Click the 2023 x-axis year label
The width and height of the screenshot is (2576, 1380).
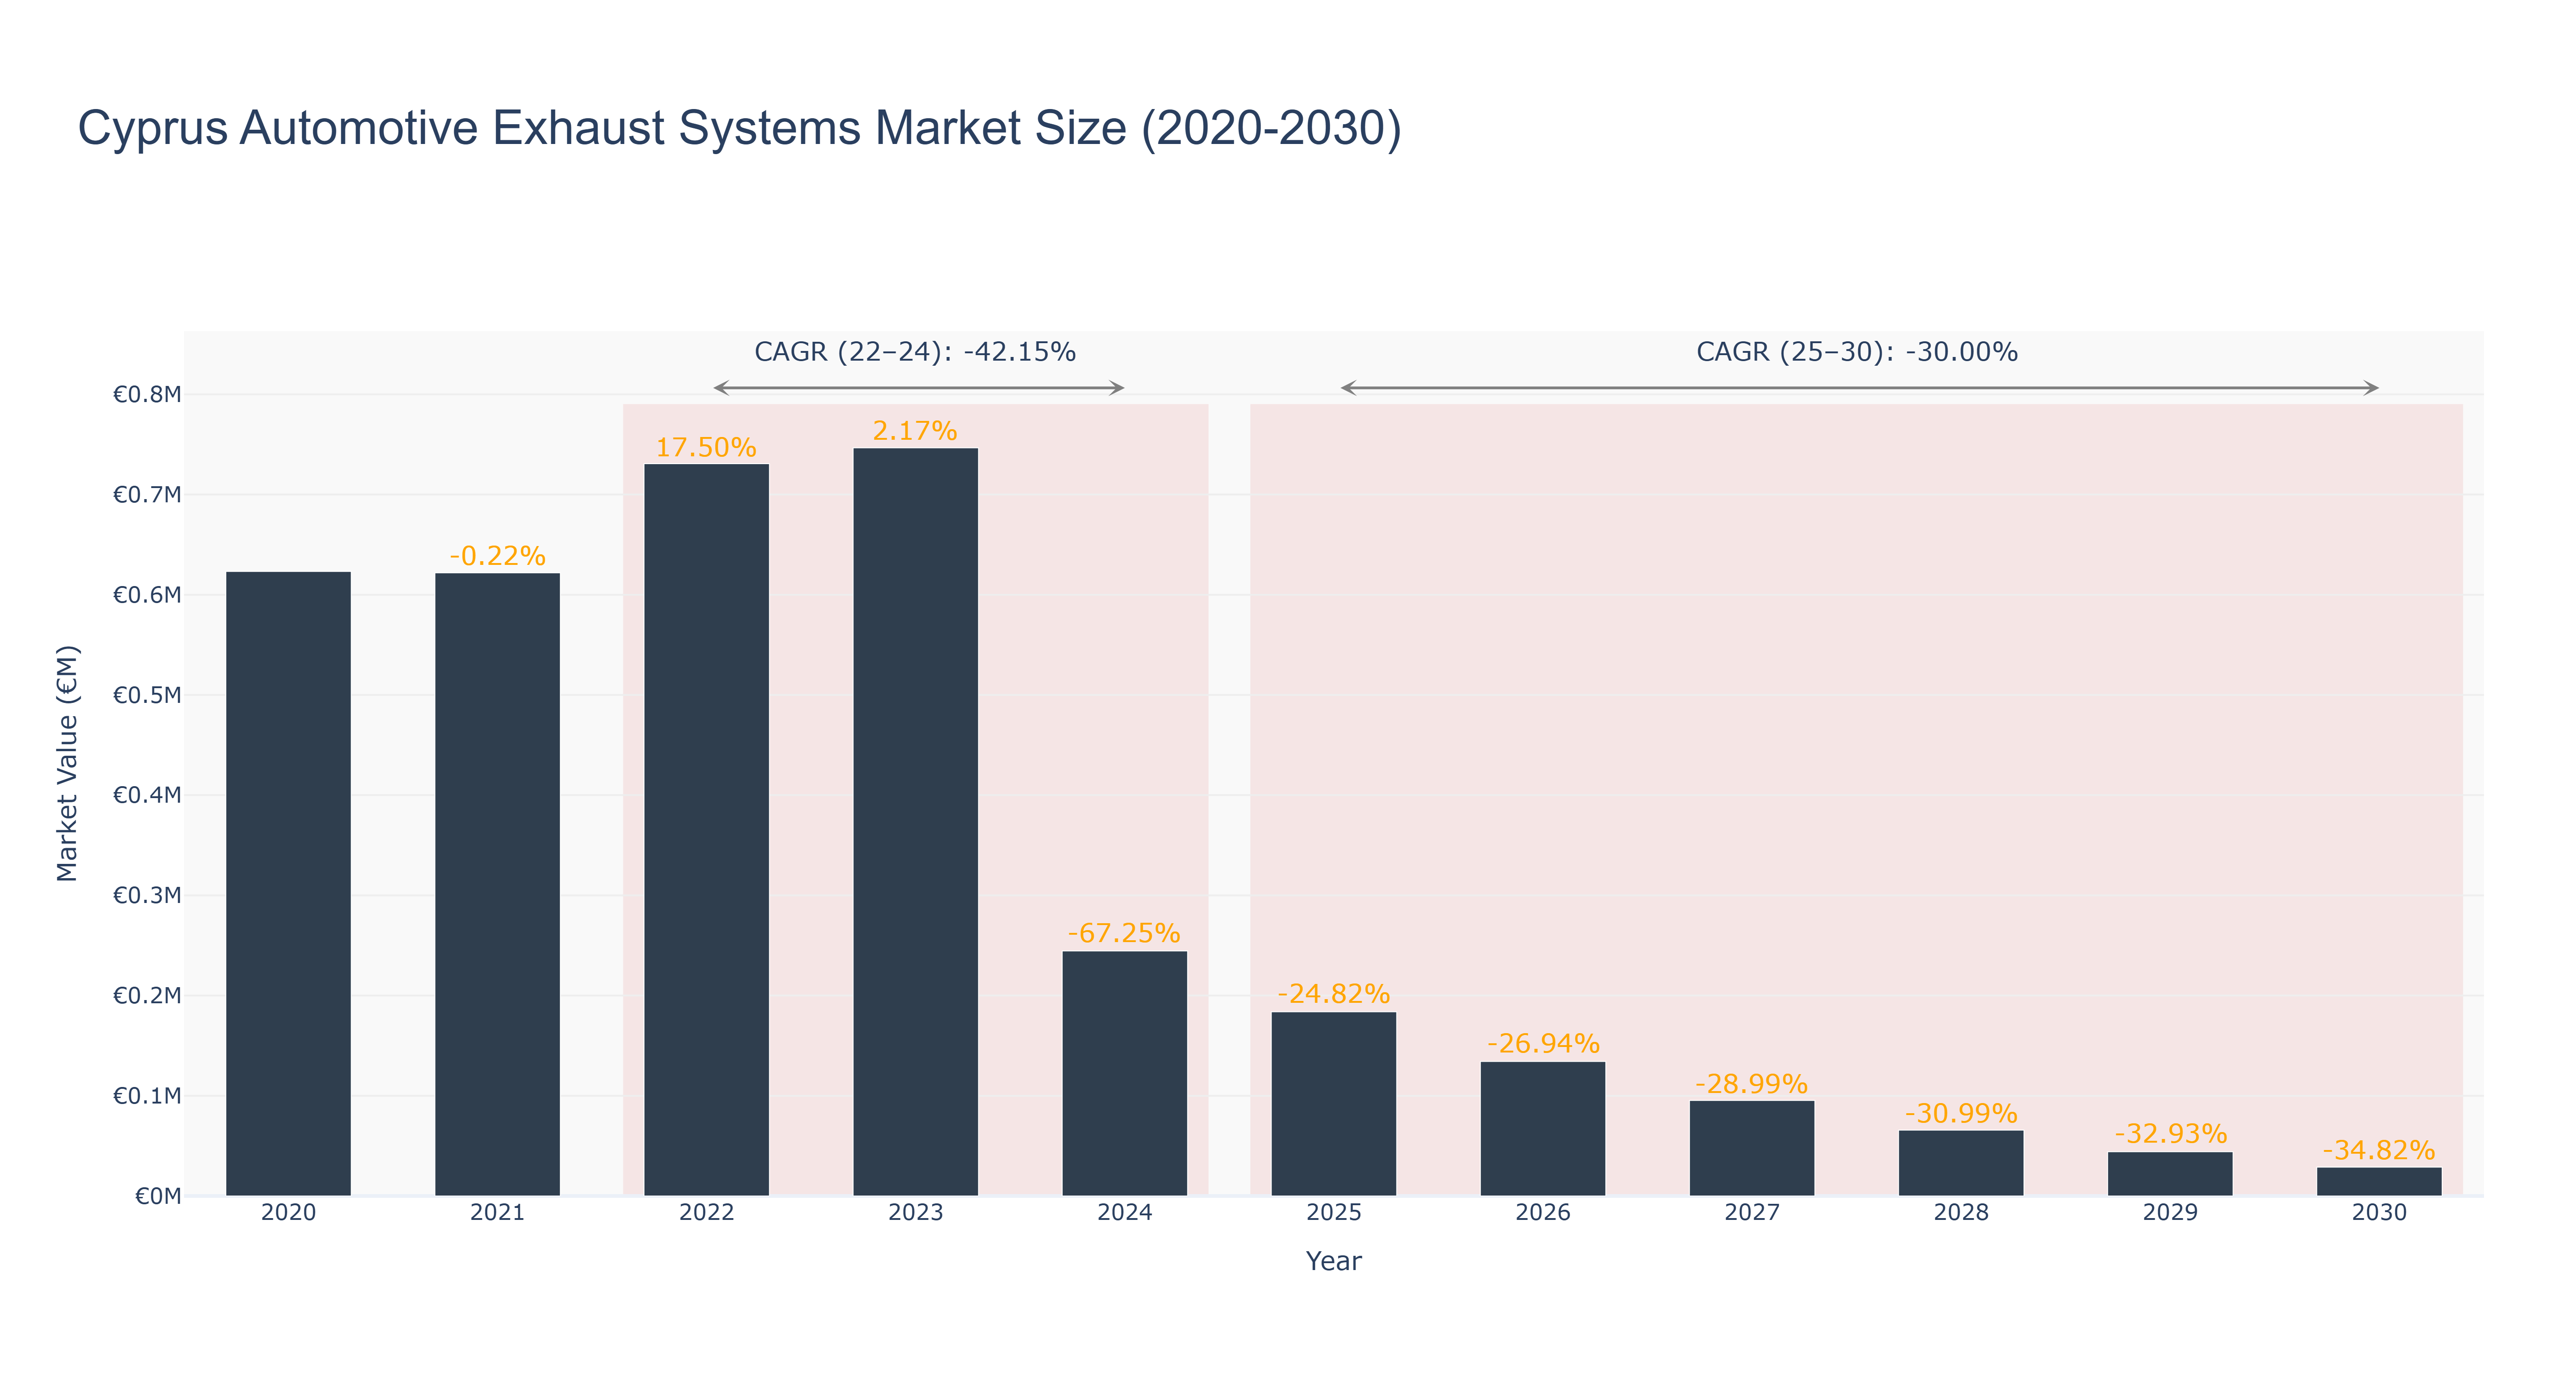(915, 1213)
